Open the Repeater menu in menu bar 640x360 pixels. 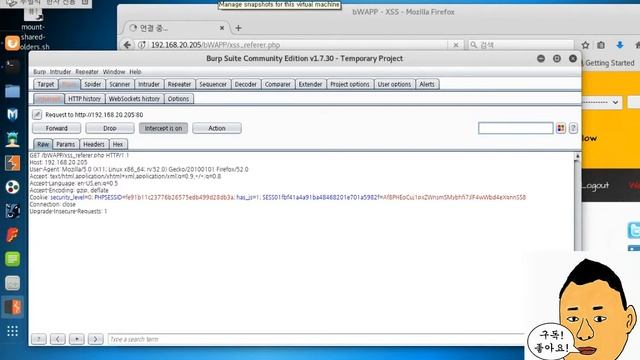pyautogui.click(x=87, y=72)
